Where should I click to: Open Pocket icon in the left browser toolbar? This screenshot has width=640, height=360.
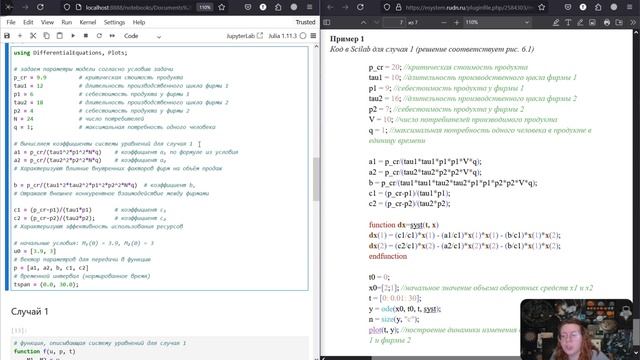point(248,7)
